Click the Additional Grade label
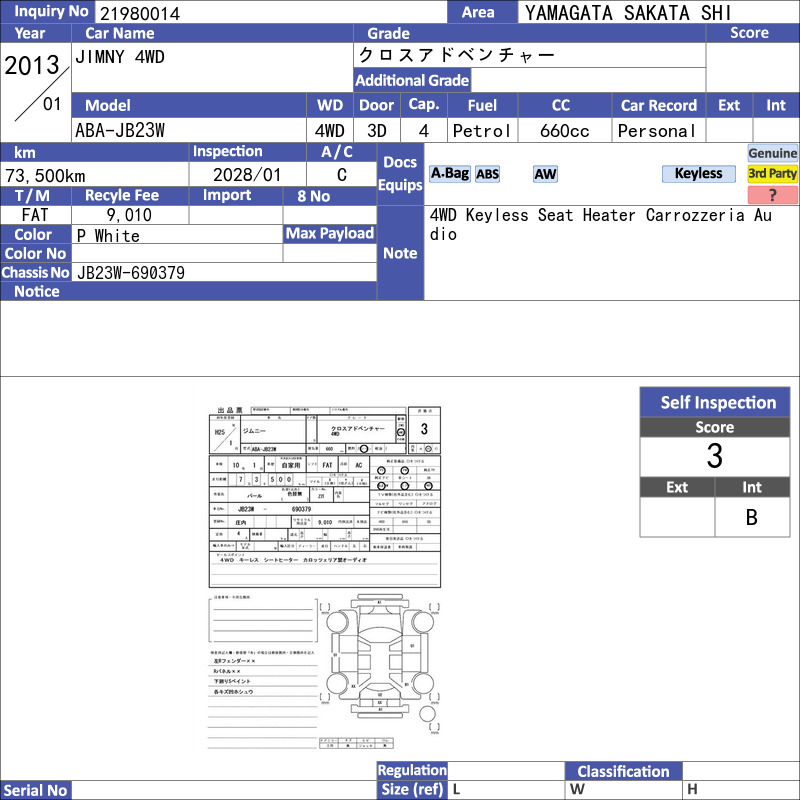This screenshot has width=800, height=800. (412, 80)
